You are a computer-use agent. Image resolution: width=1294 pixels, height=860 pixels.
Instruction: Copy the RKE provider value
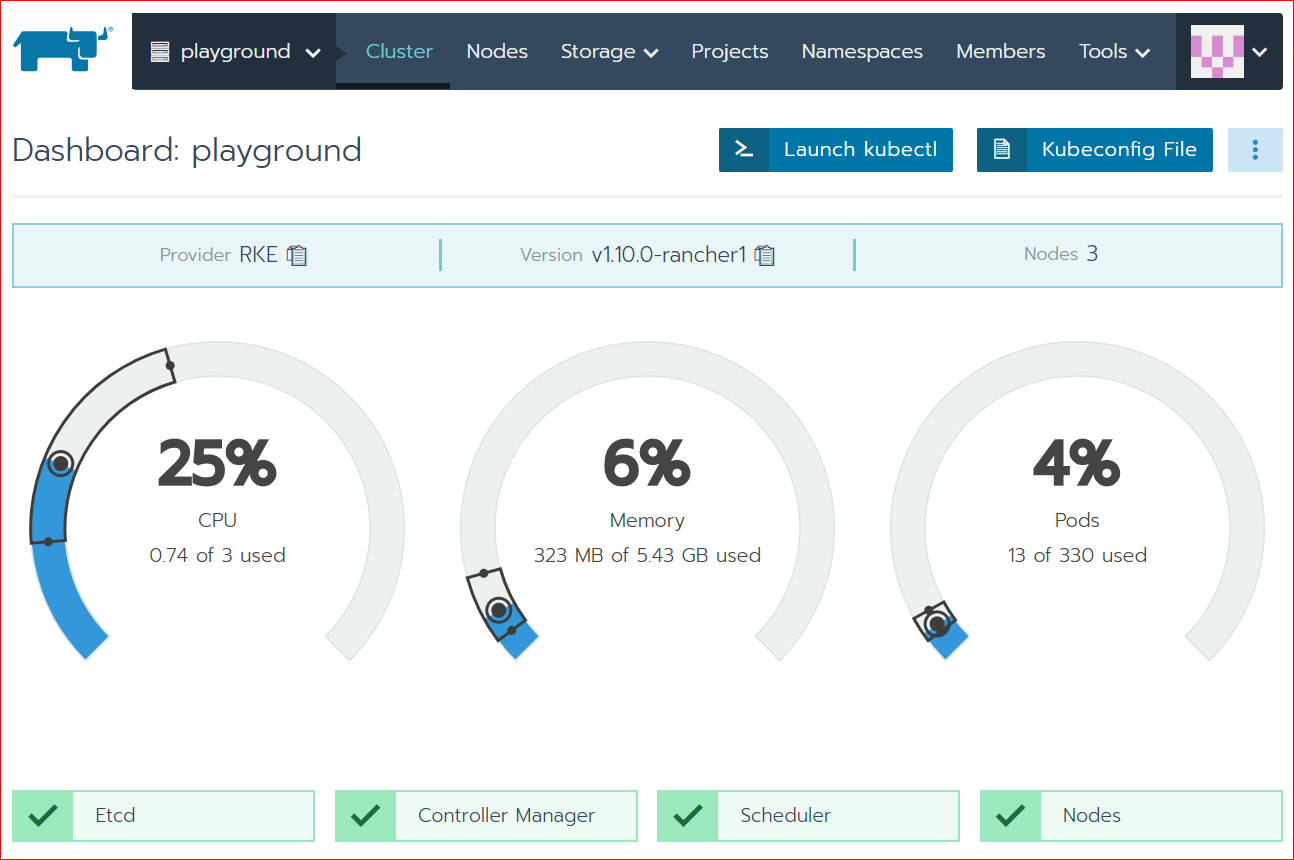pos(297,255)
